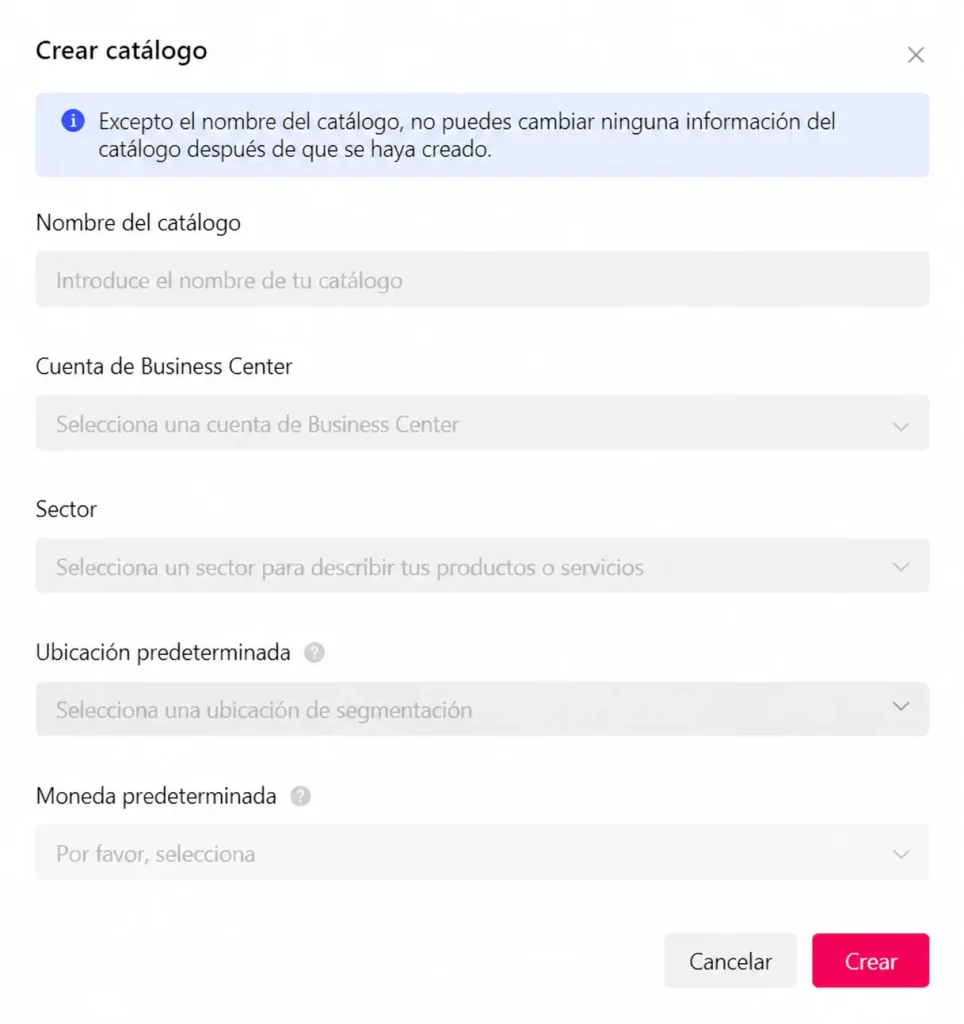Open help icon beside Ubicación predeterminada
This screenshot has height=1024, width=964.
pos(314,652)
